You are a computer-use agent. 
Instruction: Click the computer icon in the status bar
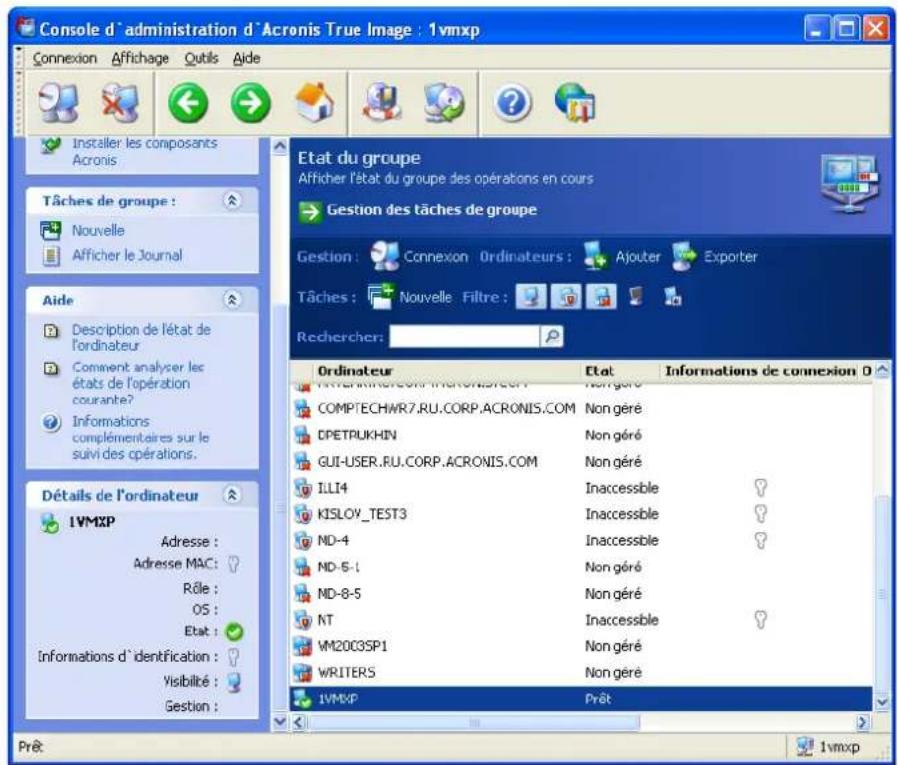pos(805,747)
